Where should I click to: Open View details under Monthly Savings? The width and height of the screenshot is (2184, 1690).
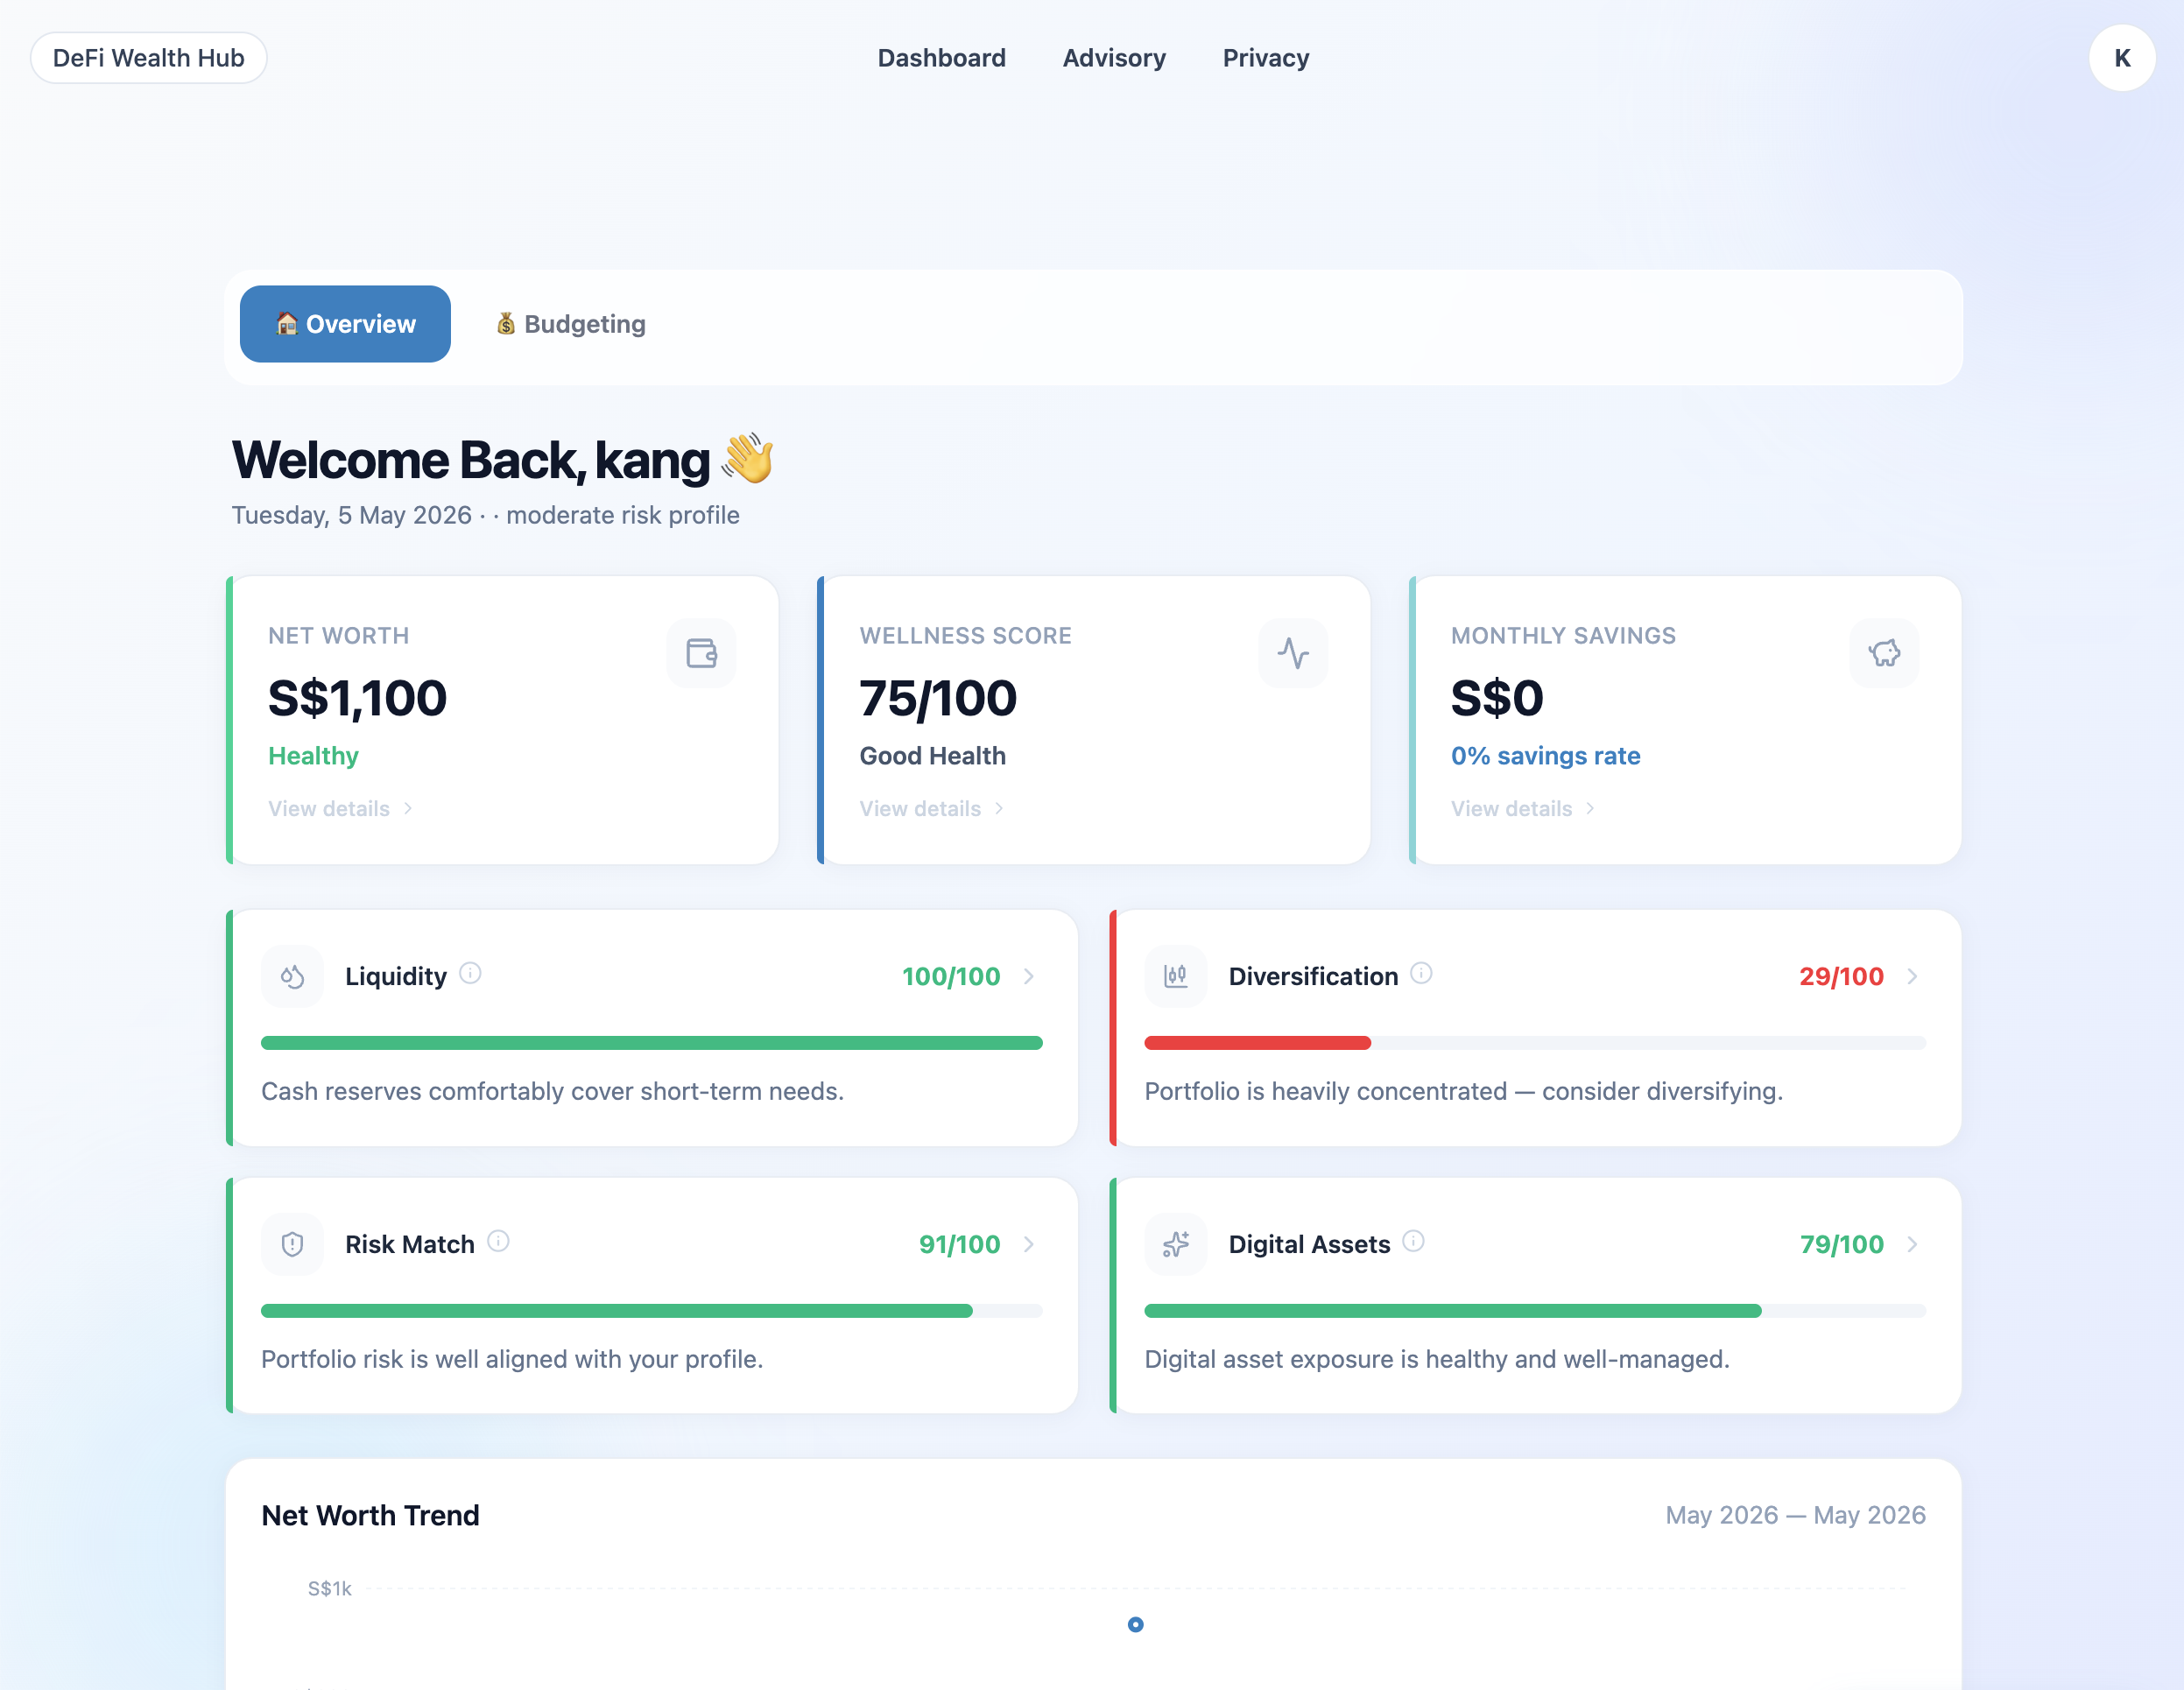tap(1523, 808)
